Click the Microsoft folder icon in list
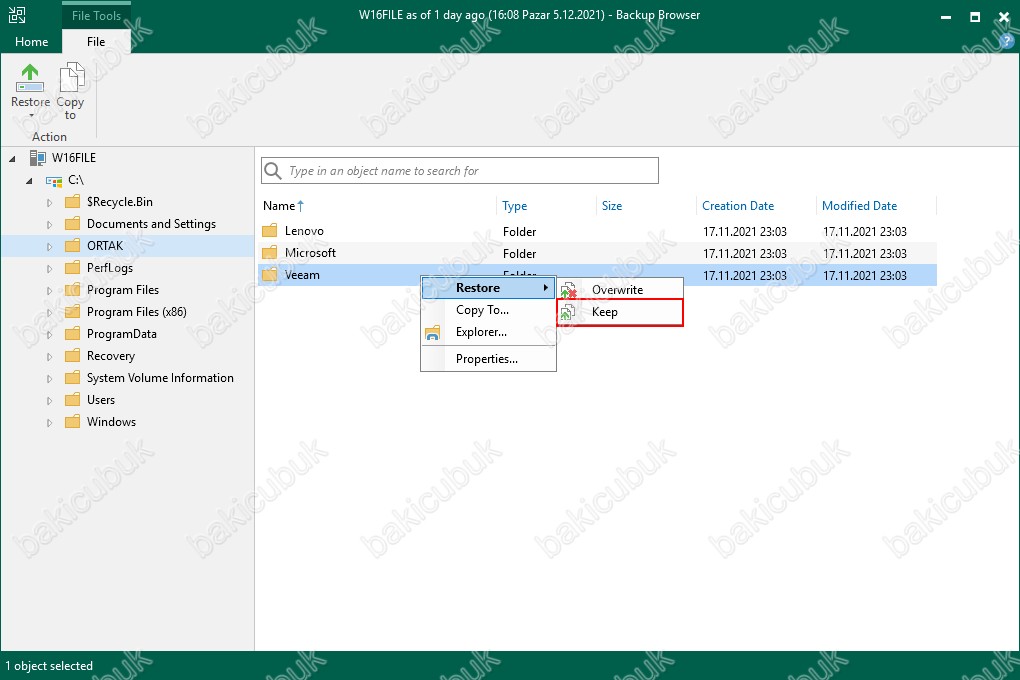This screenshot has height=680, width=1020. click(x=270, y=253)
